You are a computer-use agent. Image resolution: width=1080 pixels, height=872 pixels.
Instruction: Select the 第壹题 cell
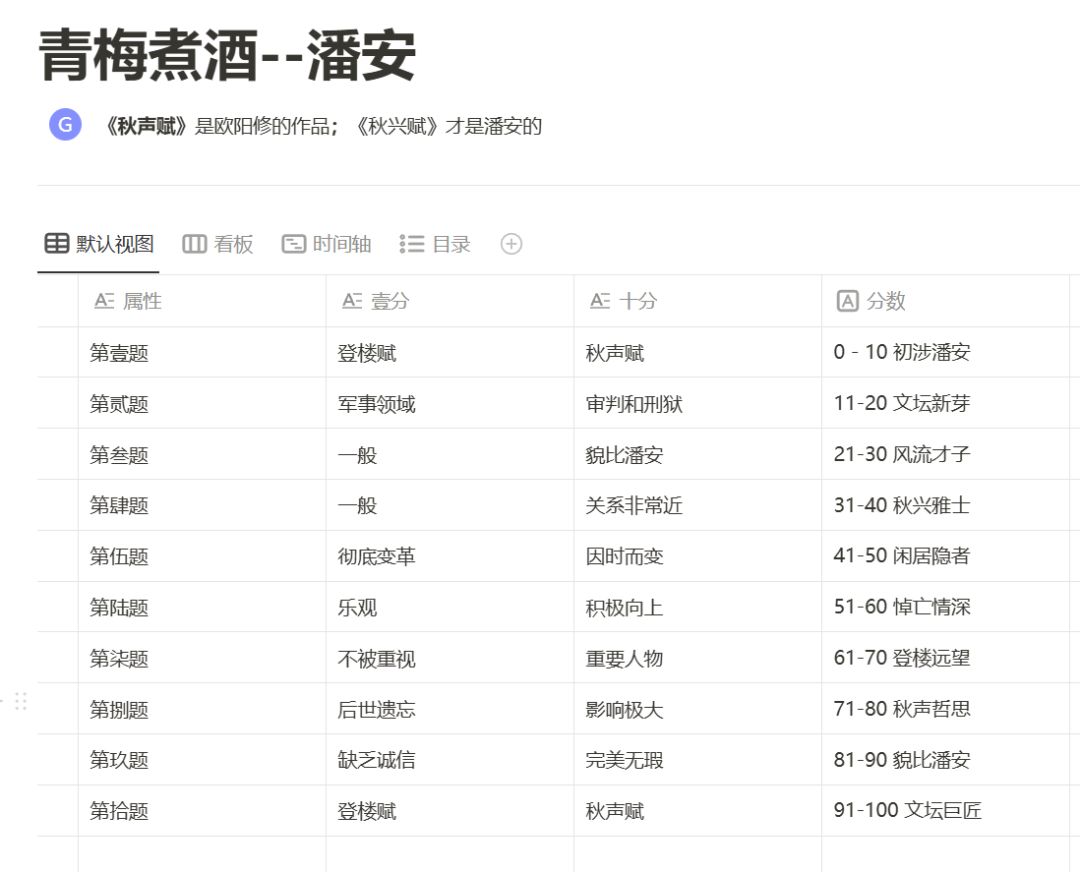click(x=202, y=353)
